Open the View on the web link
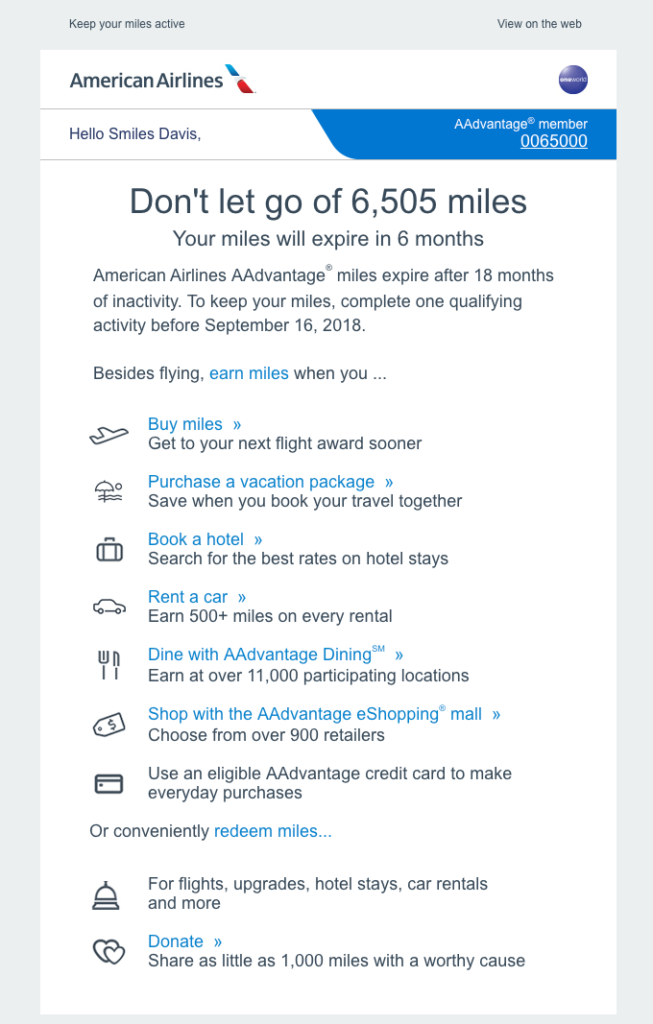 point(539,24)
